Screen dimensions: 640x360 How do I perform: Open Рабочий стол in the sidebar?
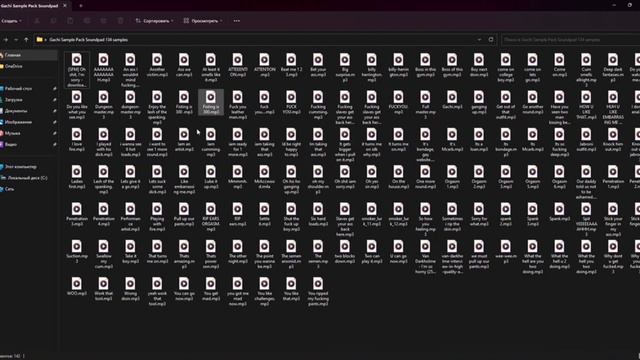click(29, 88)
